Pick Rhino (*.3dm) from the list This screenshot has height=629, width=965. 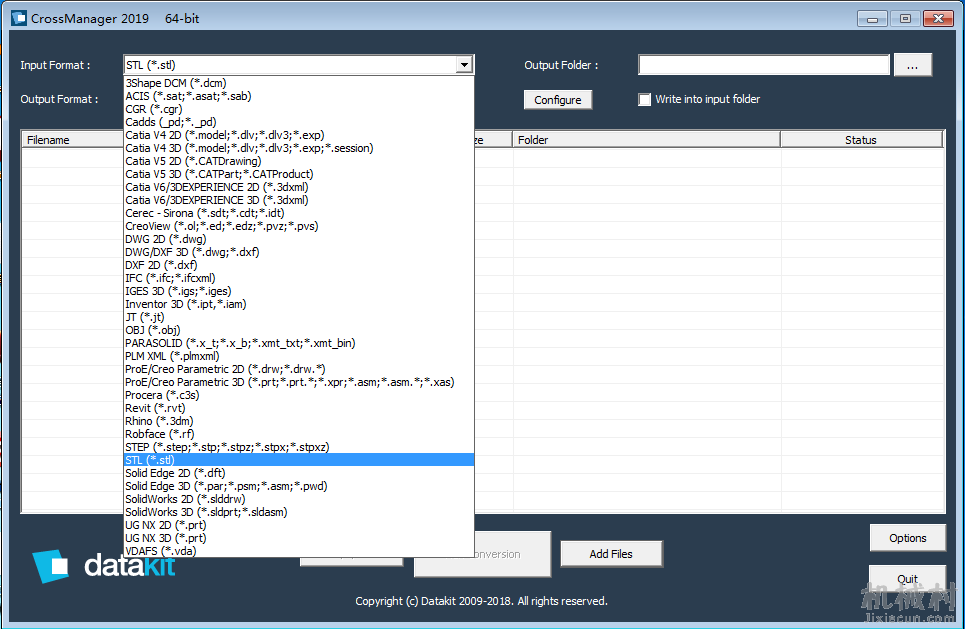tap(299, 421)
